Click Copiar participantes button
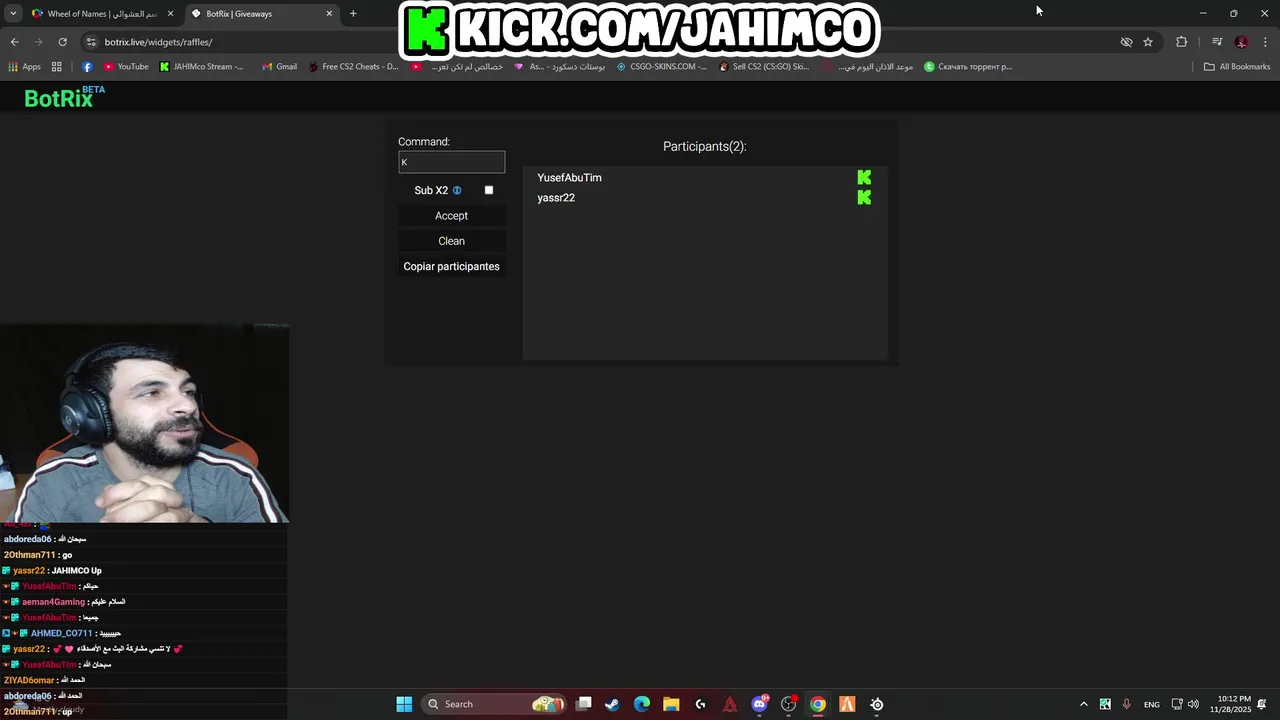The height and width of the screenshot is (720, 1280). click(451, 266)
